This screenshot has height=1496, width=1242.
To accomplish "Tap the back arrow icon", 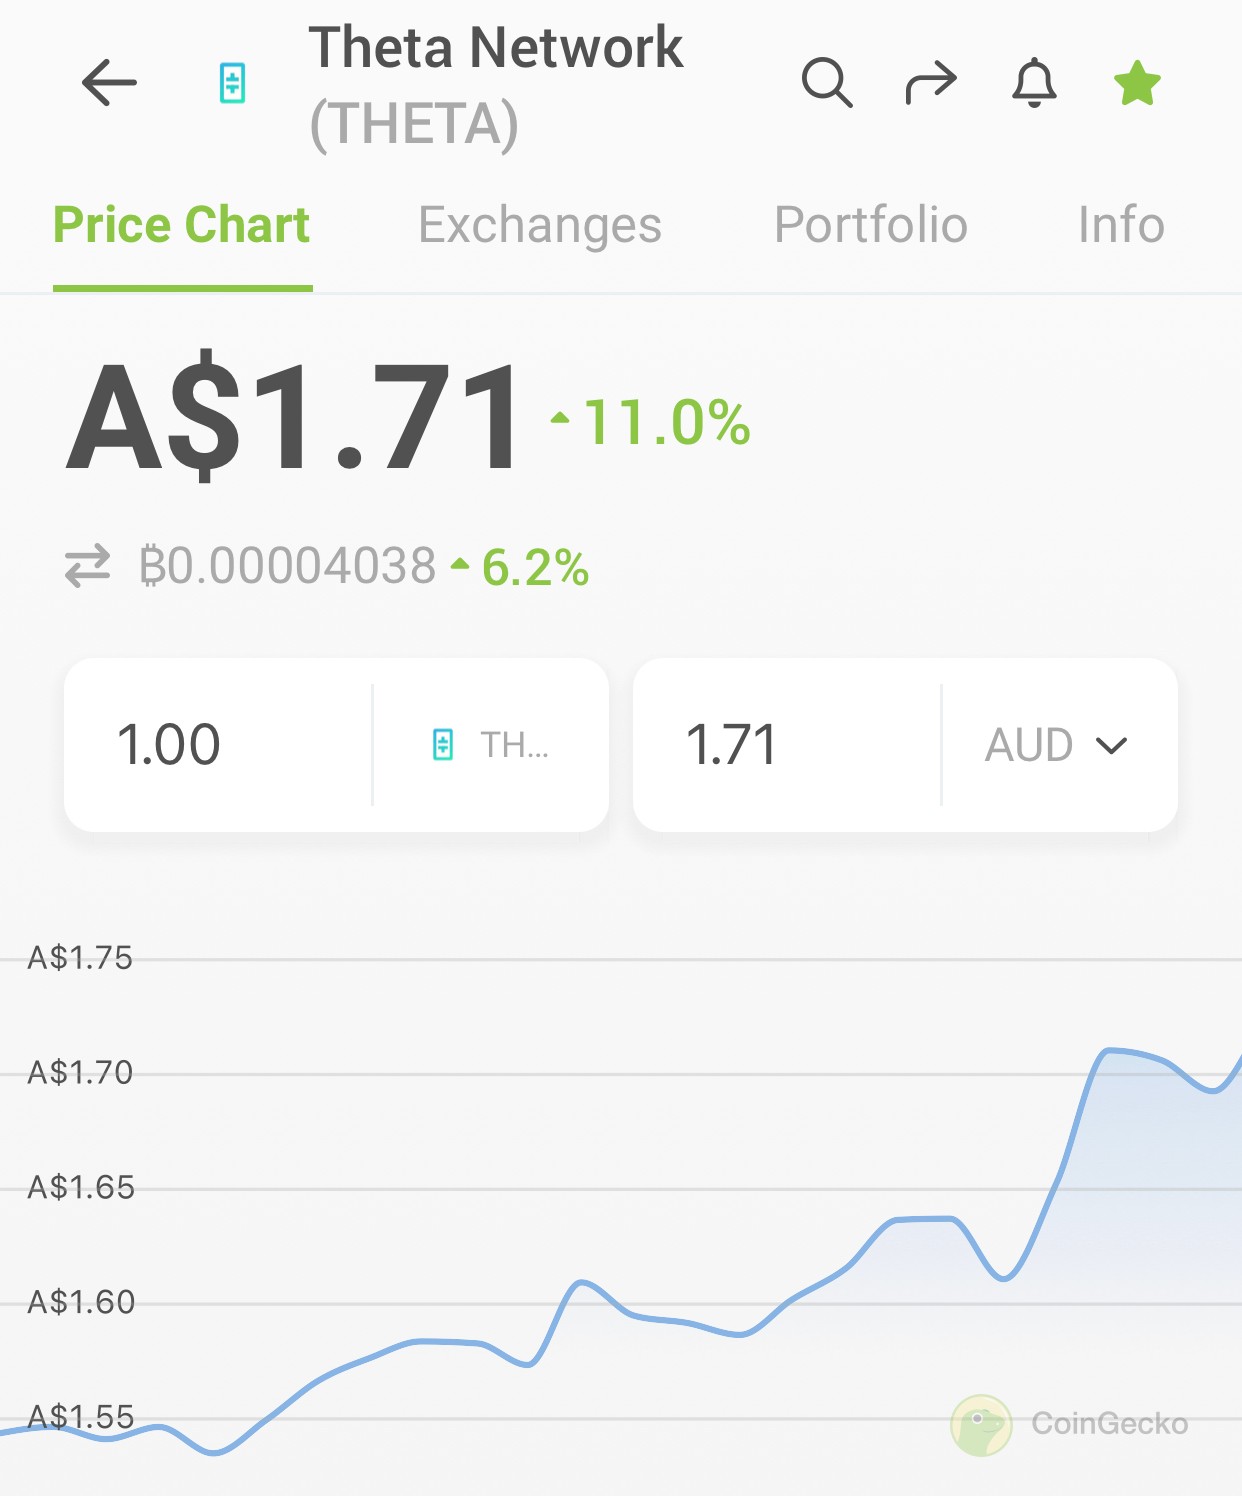I will coord(109,83).
